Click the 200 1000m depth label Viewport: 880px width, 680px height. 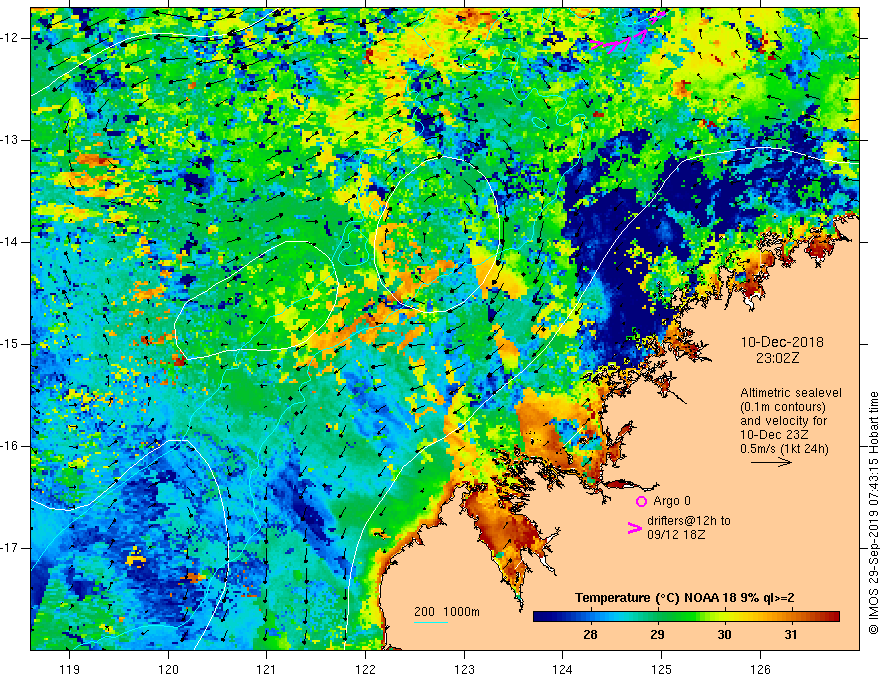click(447, 612)
